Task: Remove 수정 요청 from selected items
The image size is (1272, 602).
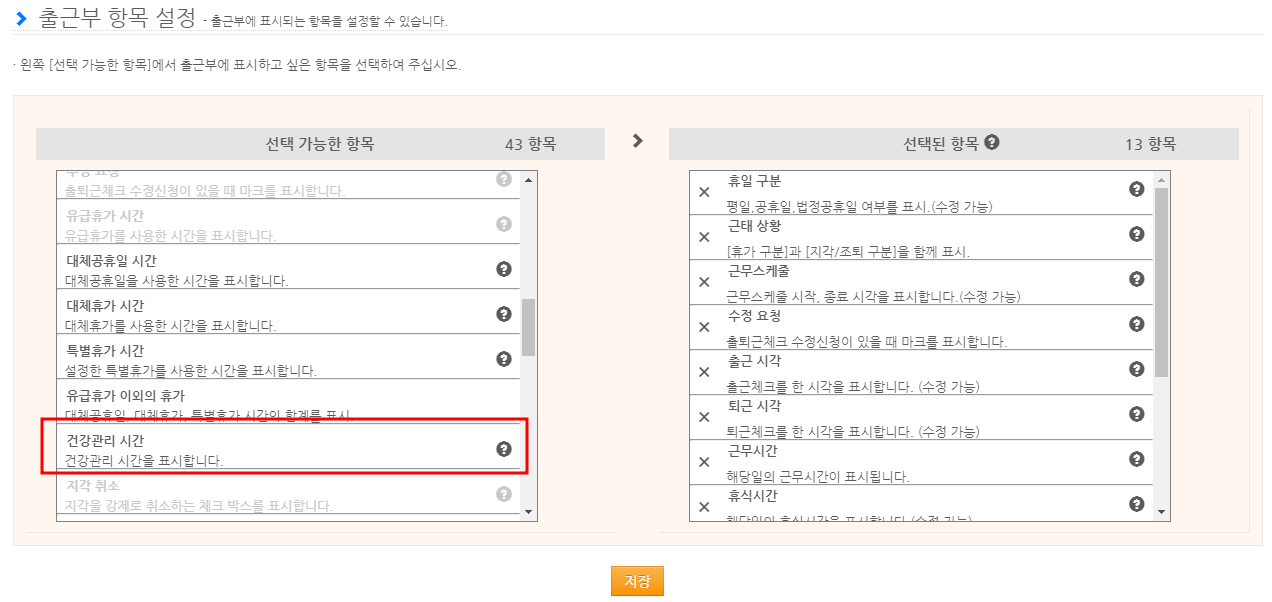Action: pos(704,327)
